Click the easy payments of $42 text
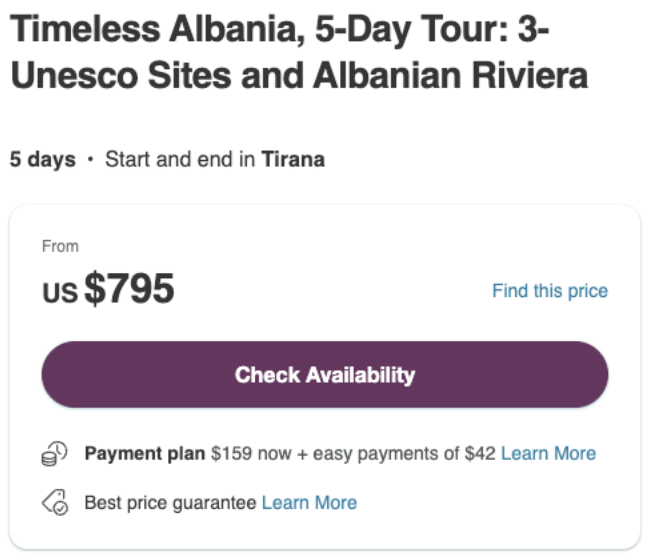 tap(404, 453)
